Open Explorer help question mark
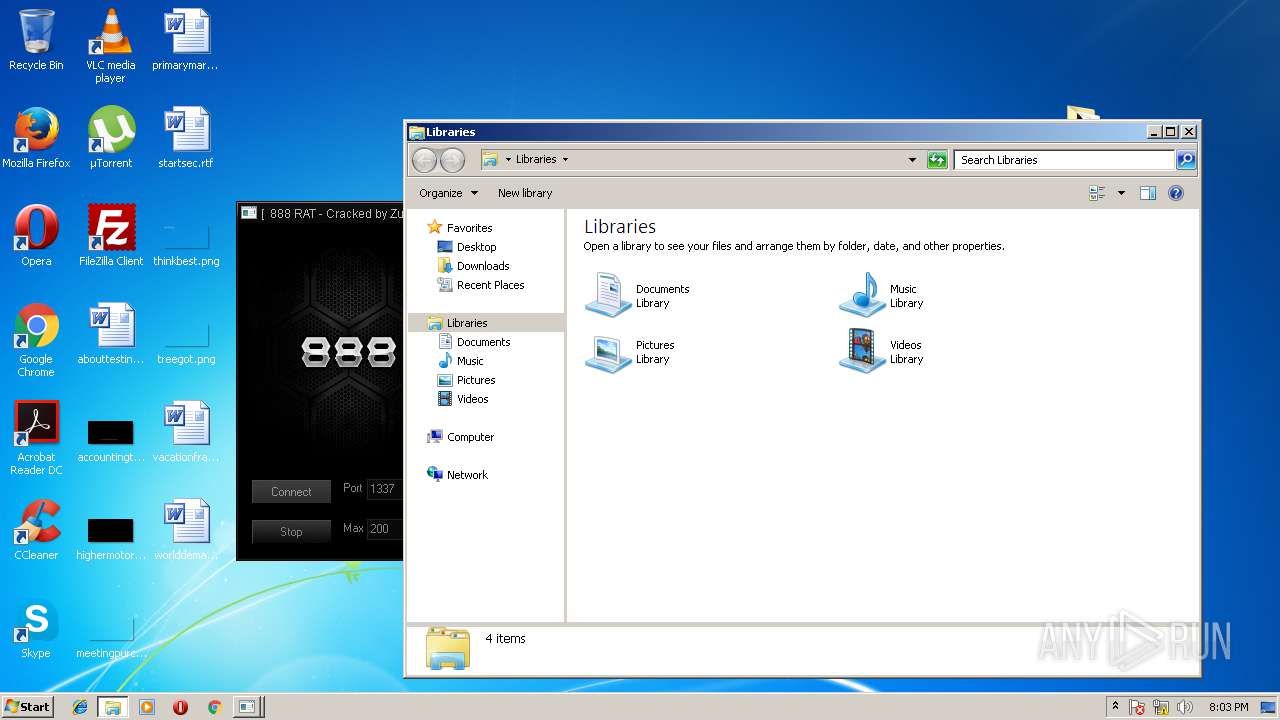1280x720 pixels. click(1176, 193)
